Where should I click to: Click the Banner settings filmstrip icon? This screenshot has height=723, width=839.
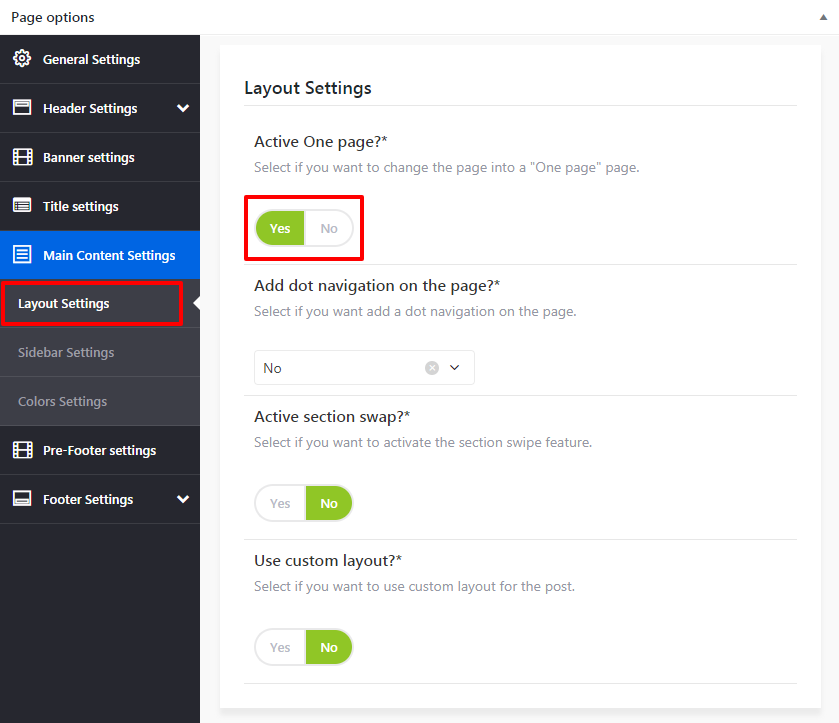click(x=22, y=157)
